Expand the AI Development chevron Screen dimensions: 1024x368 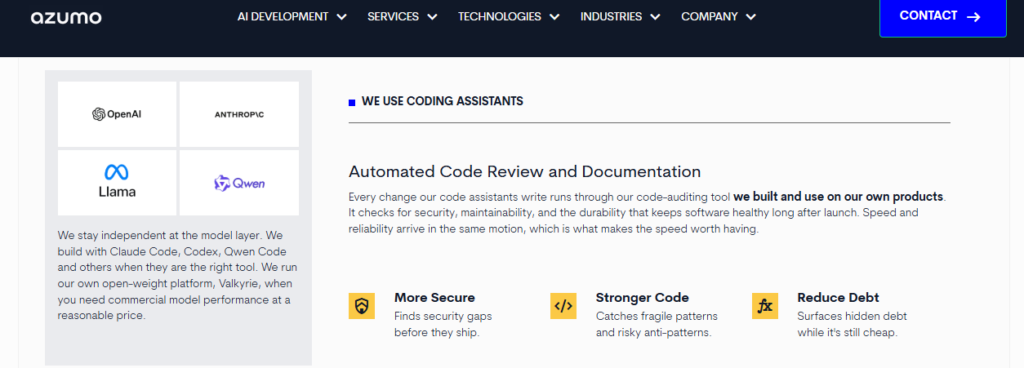(342, 18)
